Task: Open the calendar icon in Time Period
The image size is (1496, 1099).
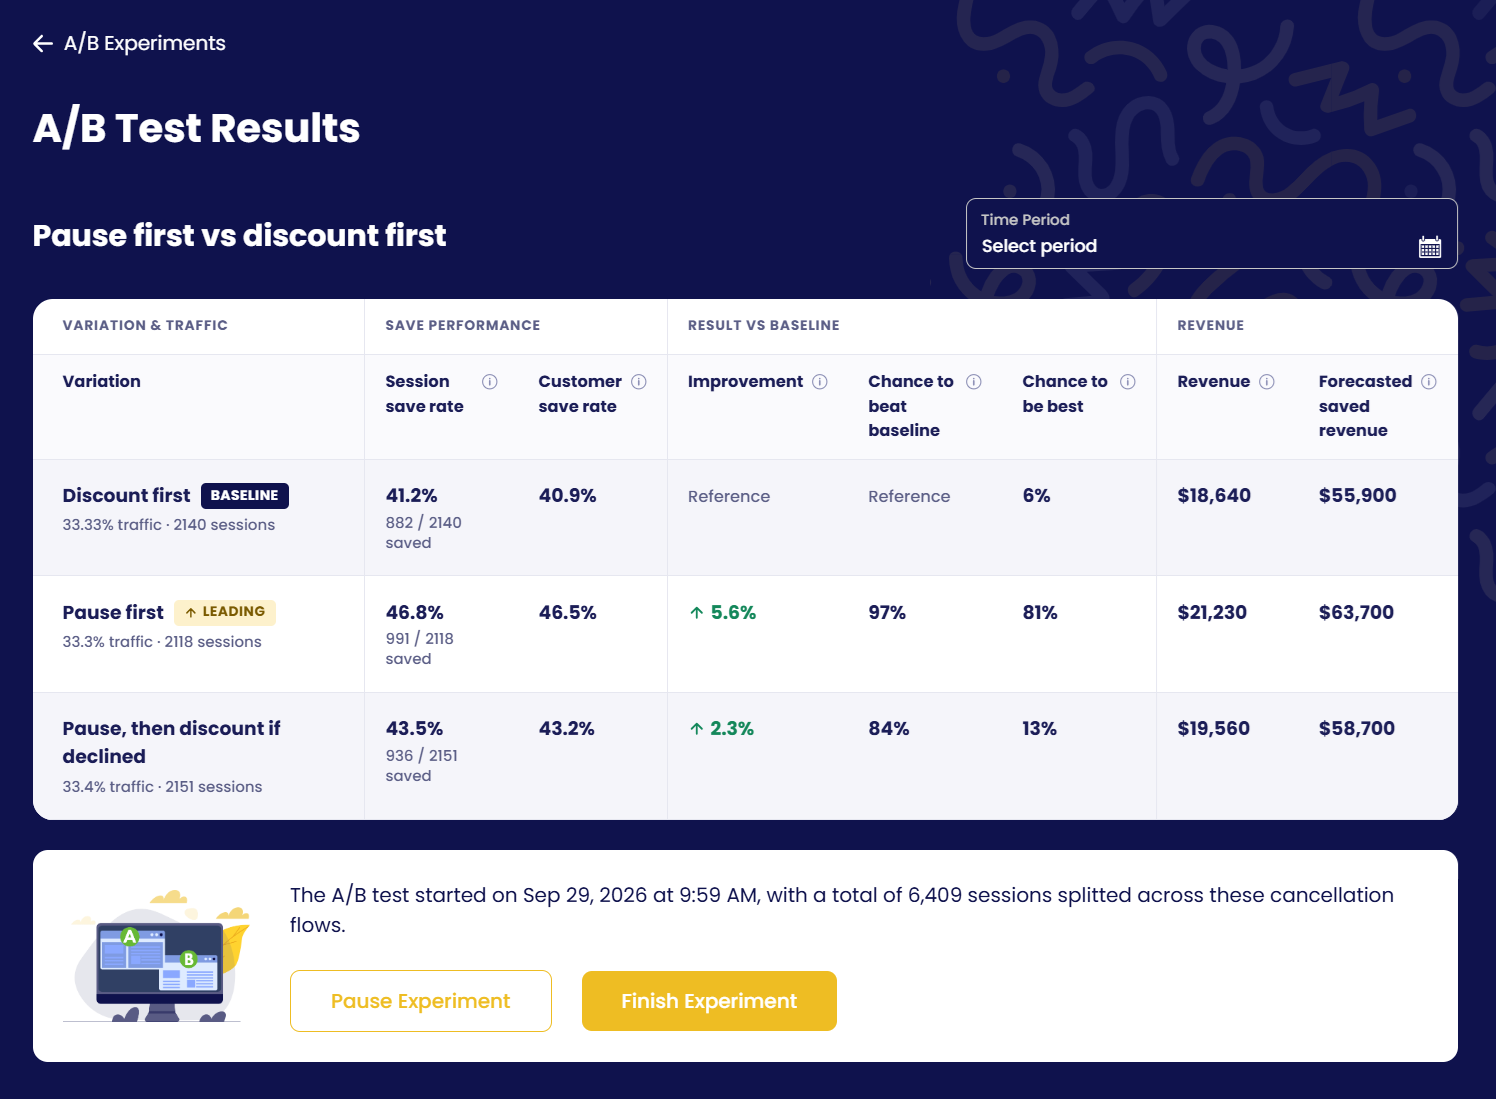Action: point(1430,247)
